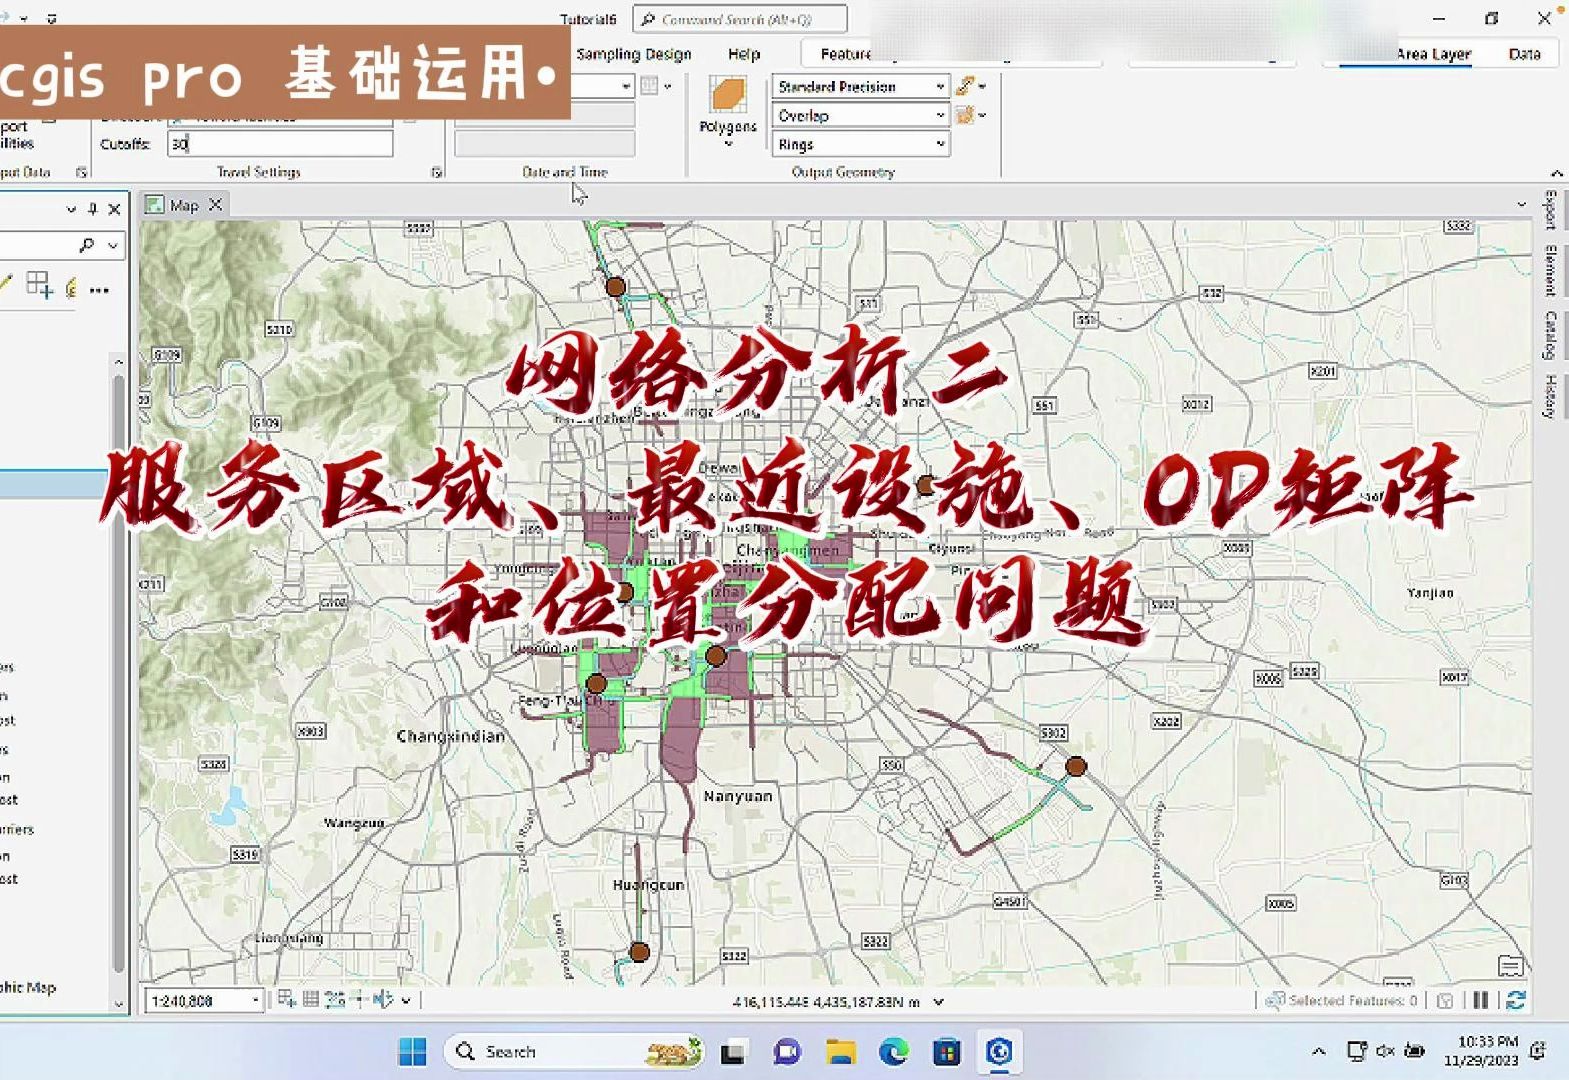Click the Selected Features zoom icon
The image size is (1569, 1080).
pos(1275,1000)
